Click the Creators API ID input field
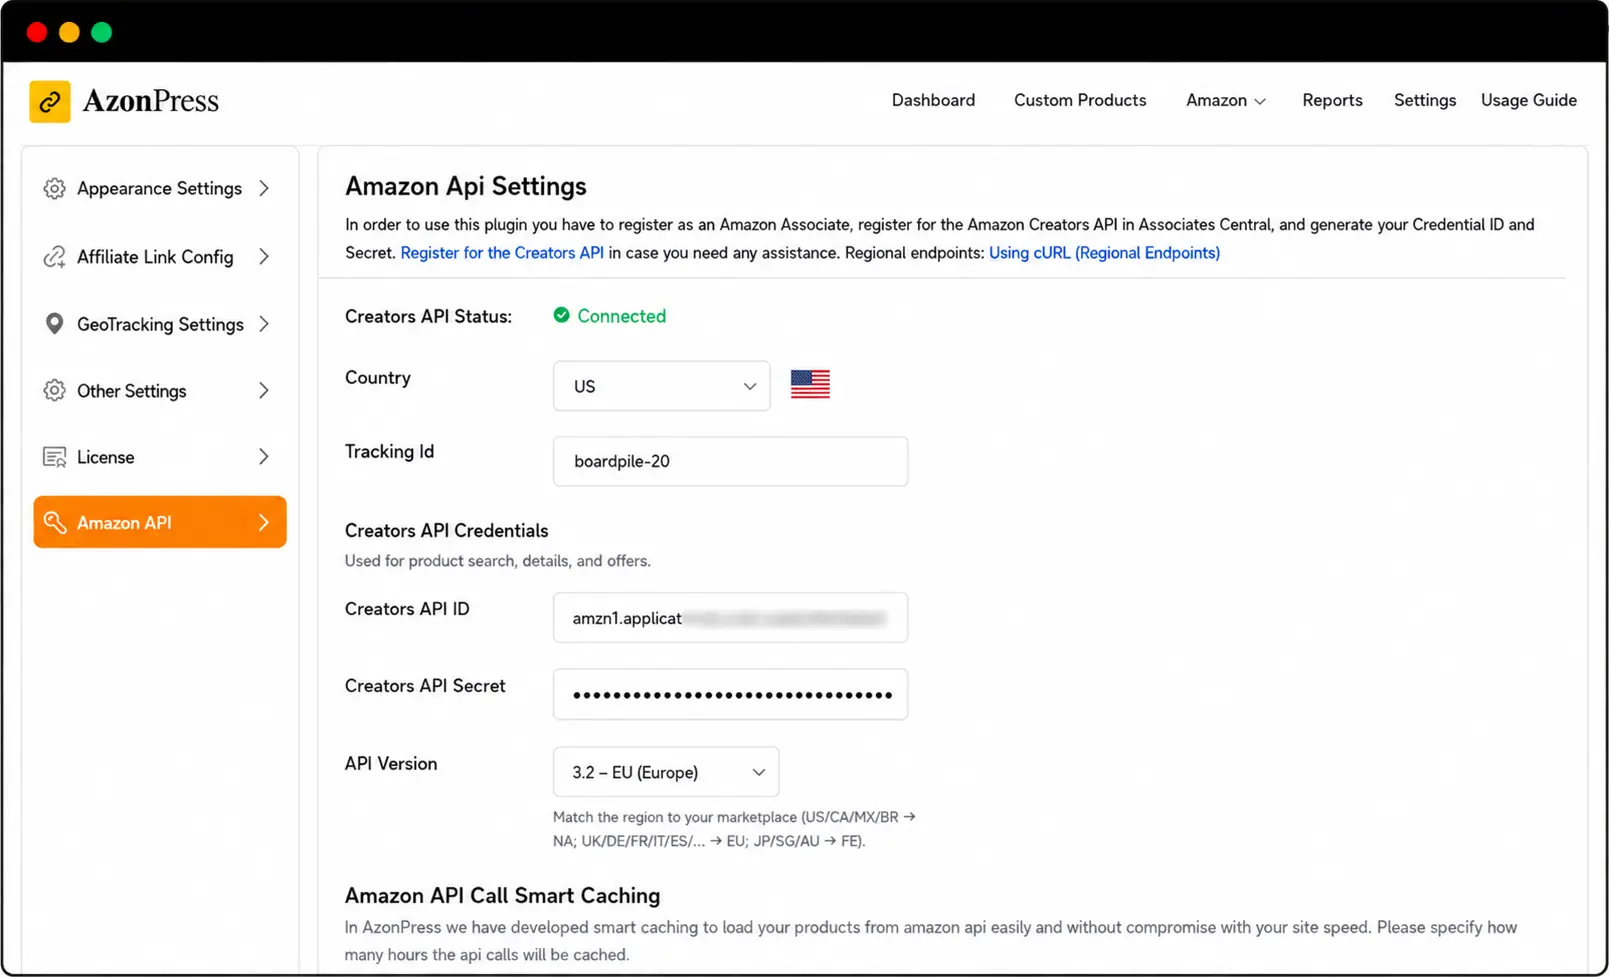Image resolution: width=1609 pixels, height=977 pixels. tap(730, 618)
